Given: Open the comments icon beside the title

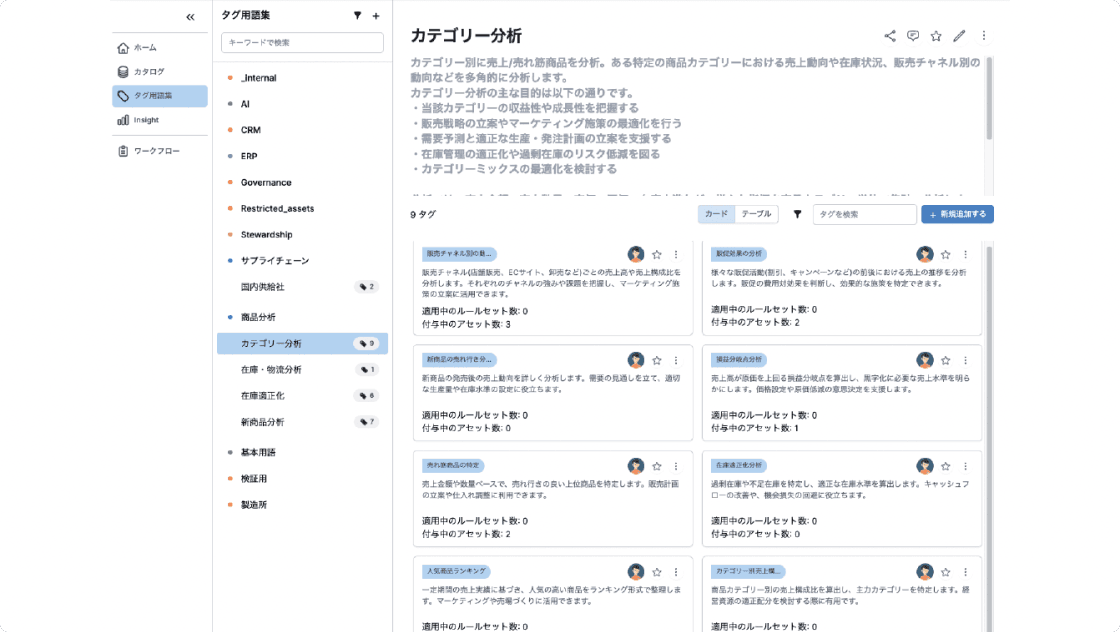Looking at the screenshot, I should [913, 36].
